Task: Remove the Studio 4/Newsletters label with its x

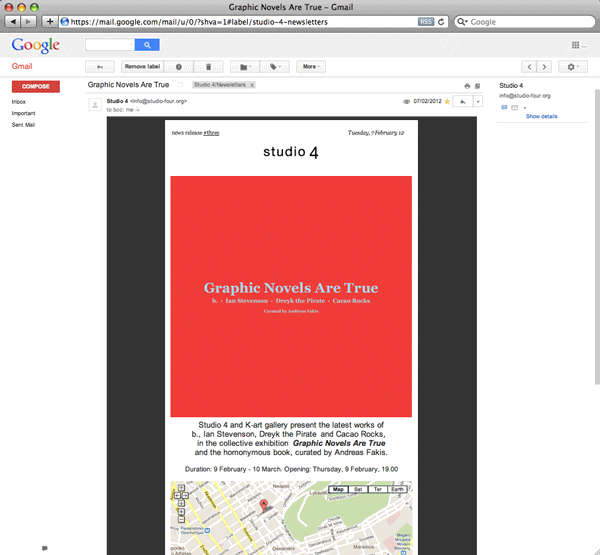Action: 252,85
